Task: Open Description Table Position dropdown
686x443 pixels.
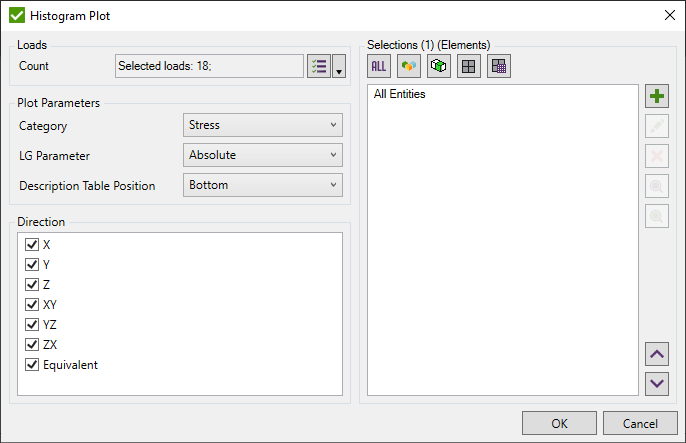Action: point(263,185)
